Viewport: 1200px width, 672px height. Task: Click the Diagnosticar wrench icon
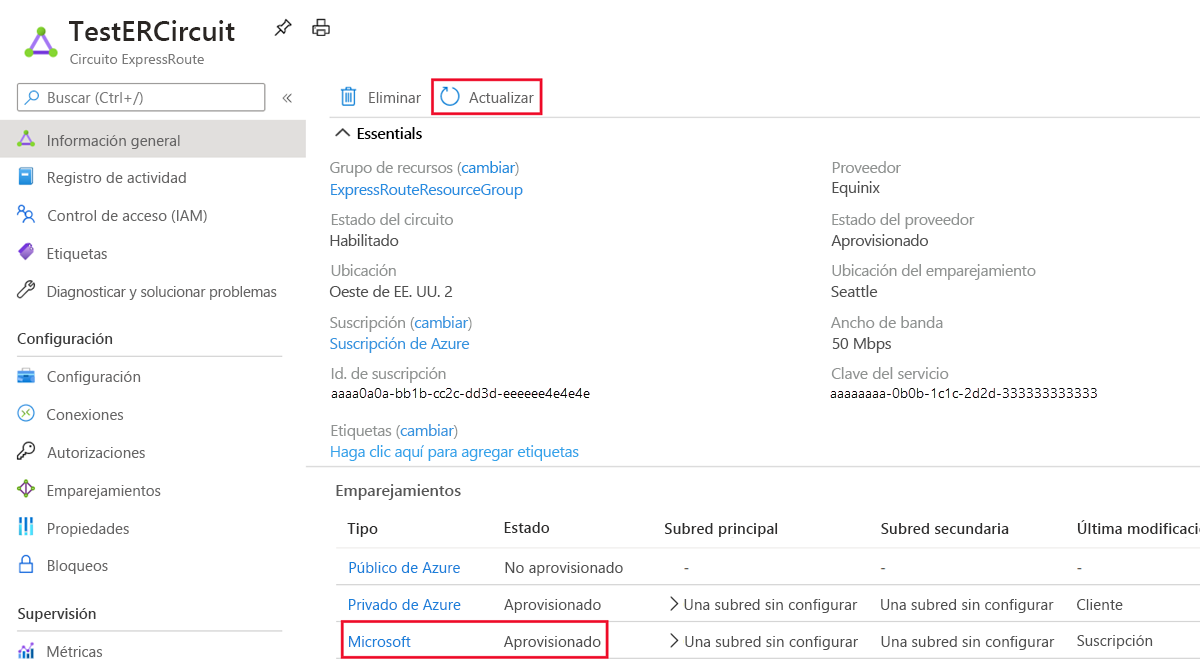pos(27,291)
